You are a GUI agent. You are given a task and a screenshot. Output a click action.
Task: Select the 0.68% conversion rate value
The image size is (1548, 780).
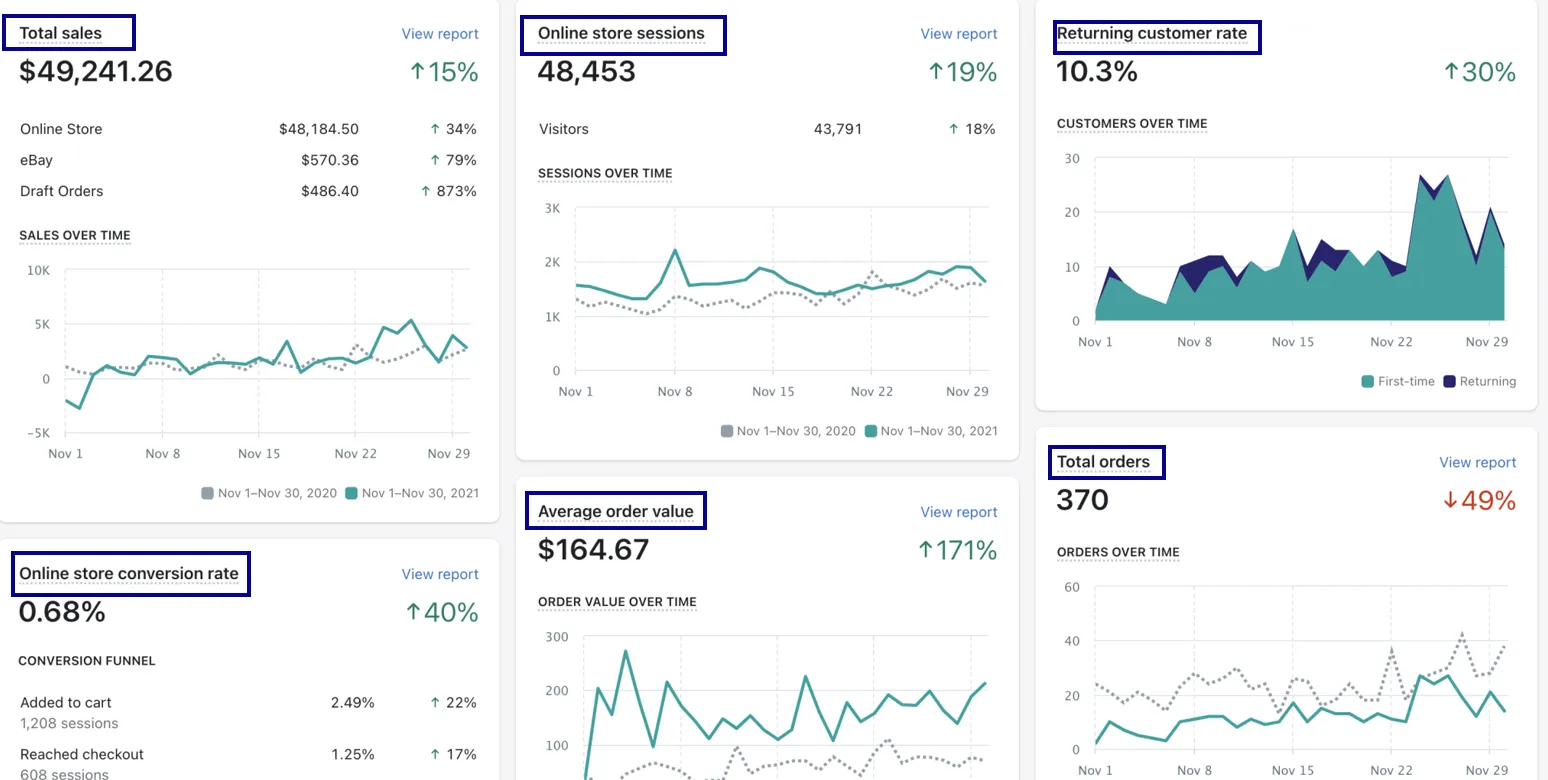[62, 612]
